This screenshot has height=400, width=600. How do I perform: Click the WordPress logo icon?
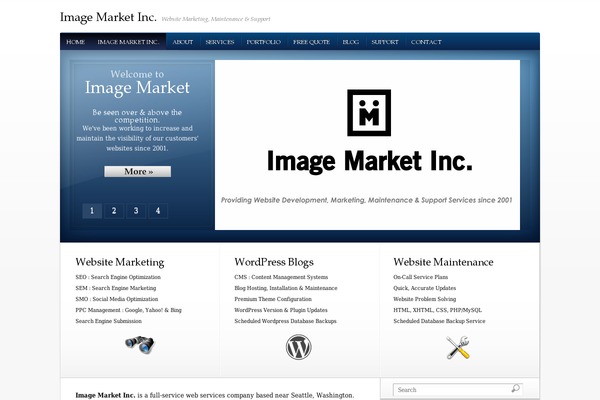pyautogui.click(x=298, y=347)
